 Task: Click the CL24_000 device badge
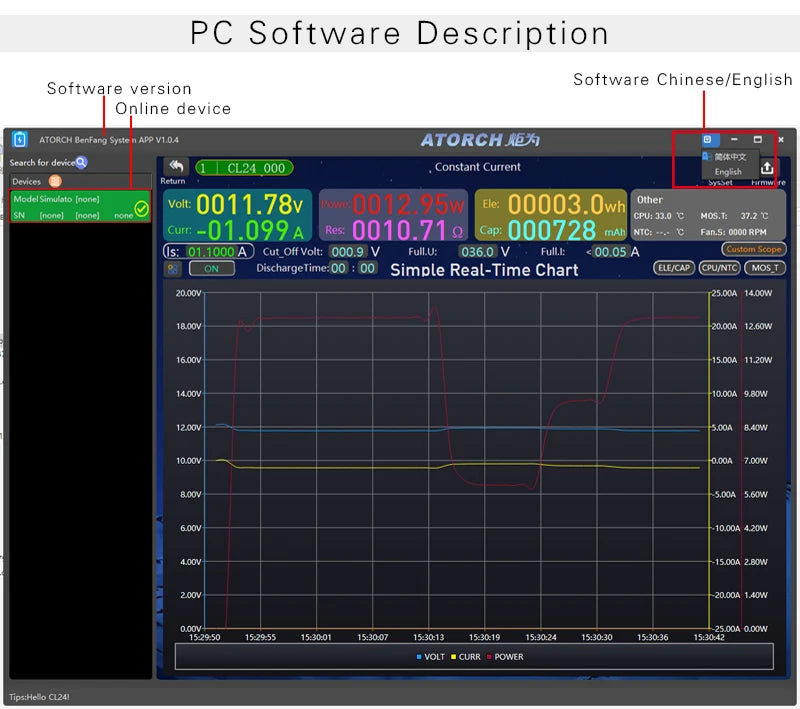[244, 168]
